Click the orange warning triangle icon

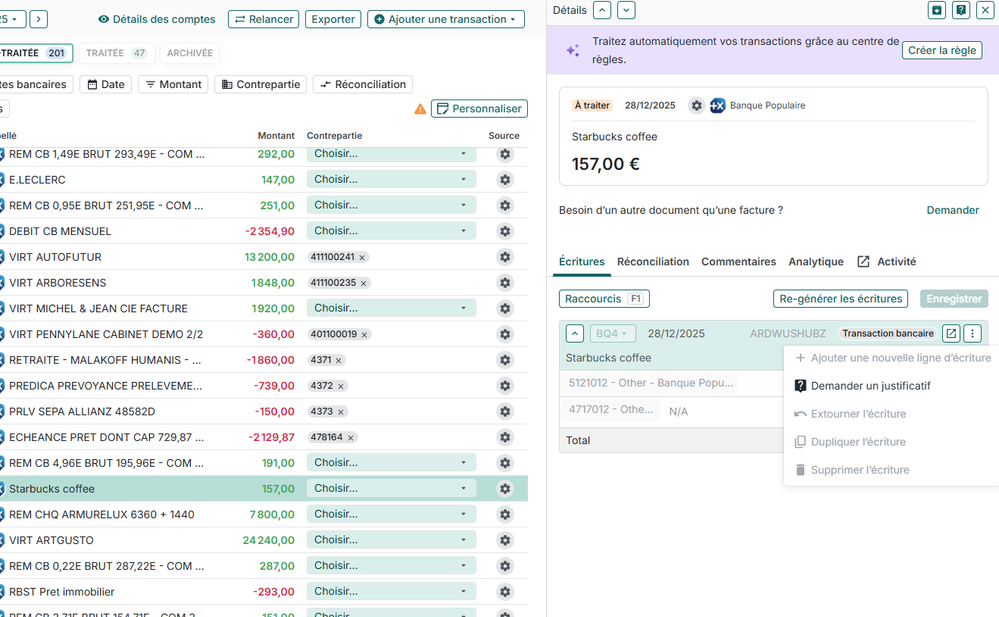(420, 109)
